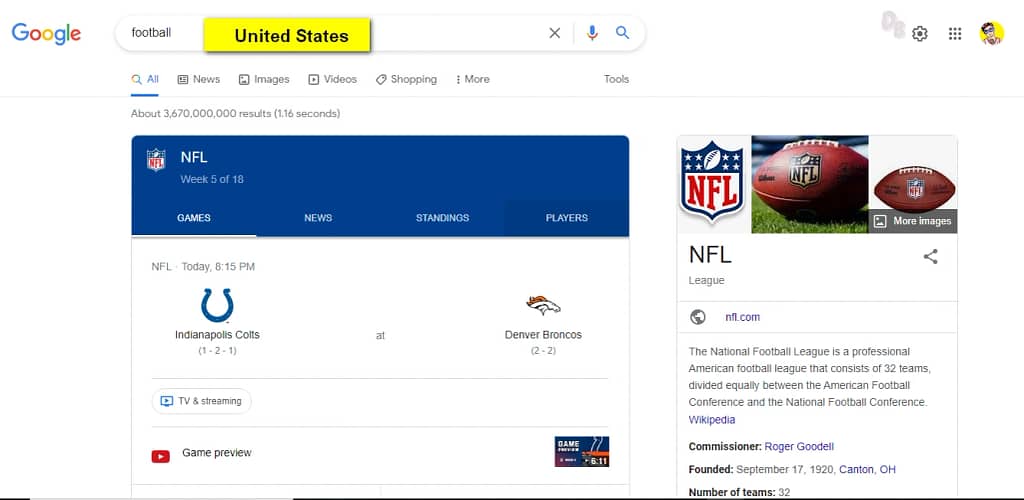Open the search Tools button
1024x500 pixels.
(x=616, y=79)
